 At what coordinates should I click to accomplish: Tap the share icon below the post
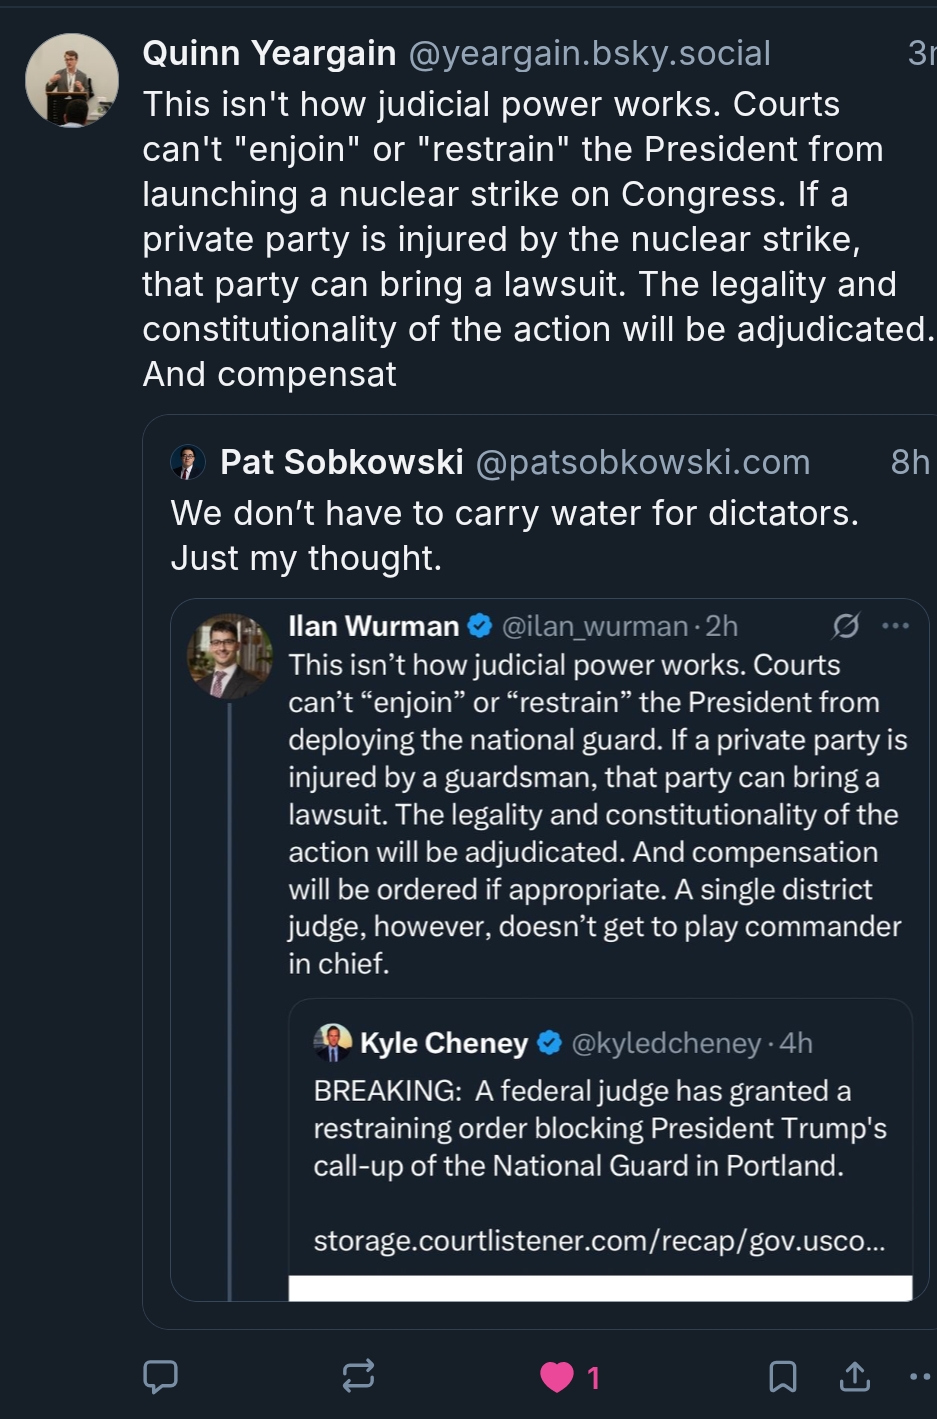[x=854, y=1377]
